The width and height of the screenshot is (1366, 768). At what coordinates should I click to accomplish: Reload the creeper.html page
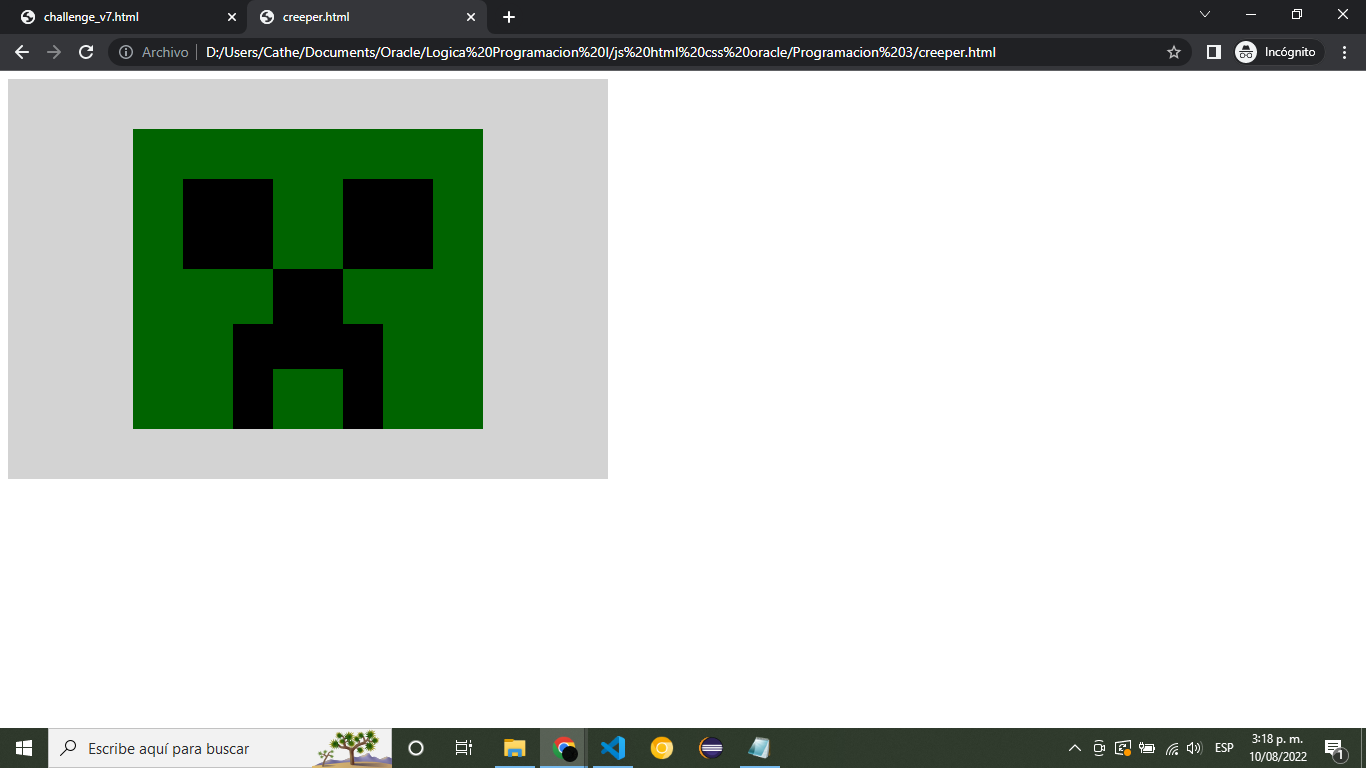pos(86,52)
